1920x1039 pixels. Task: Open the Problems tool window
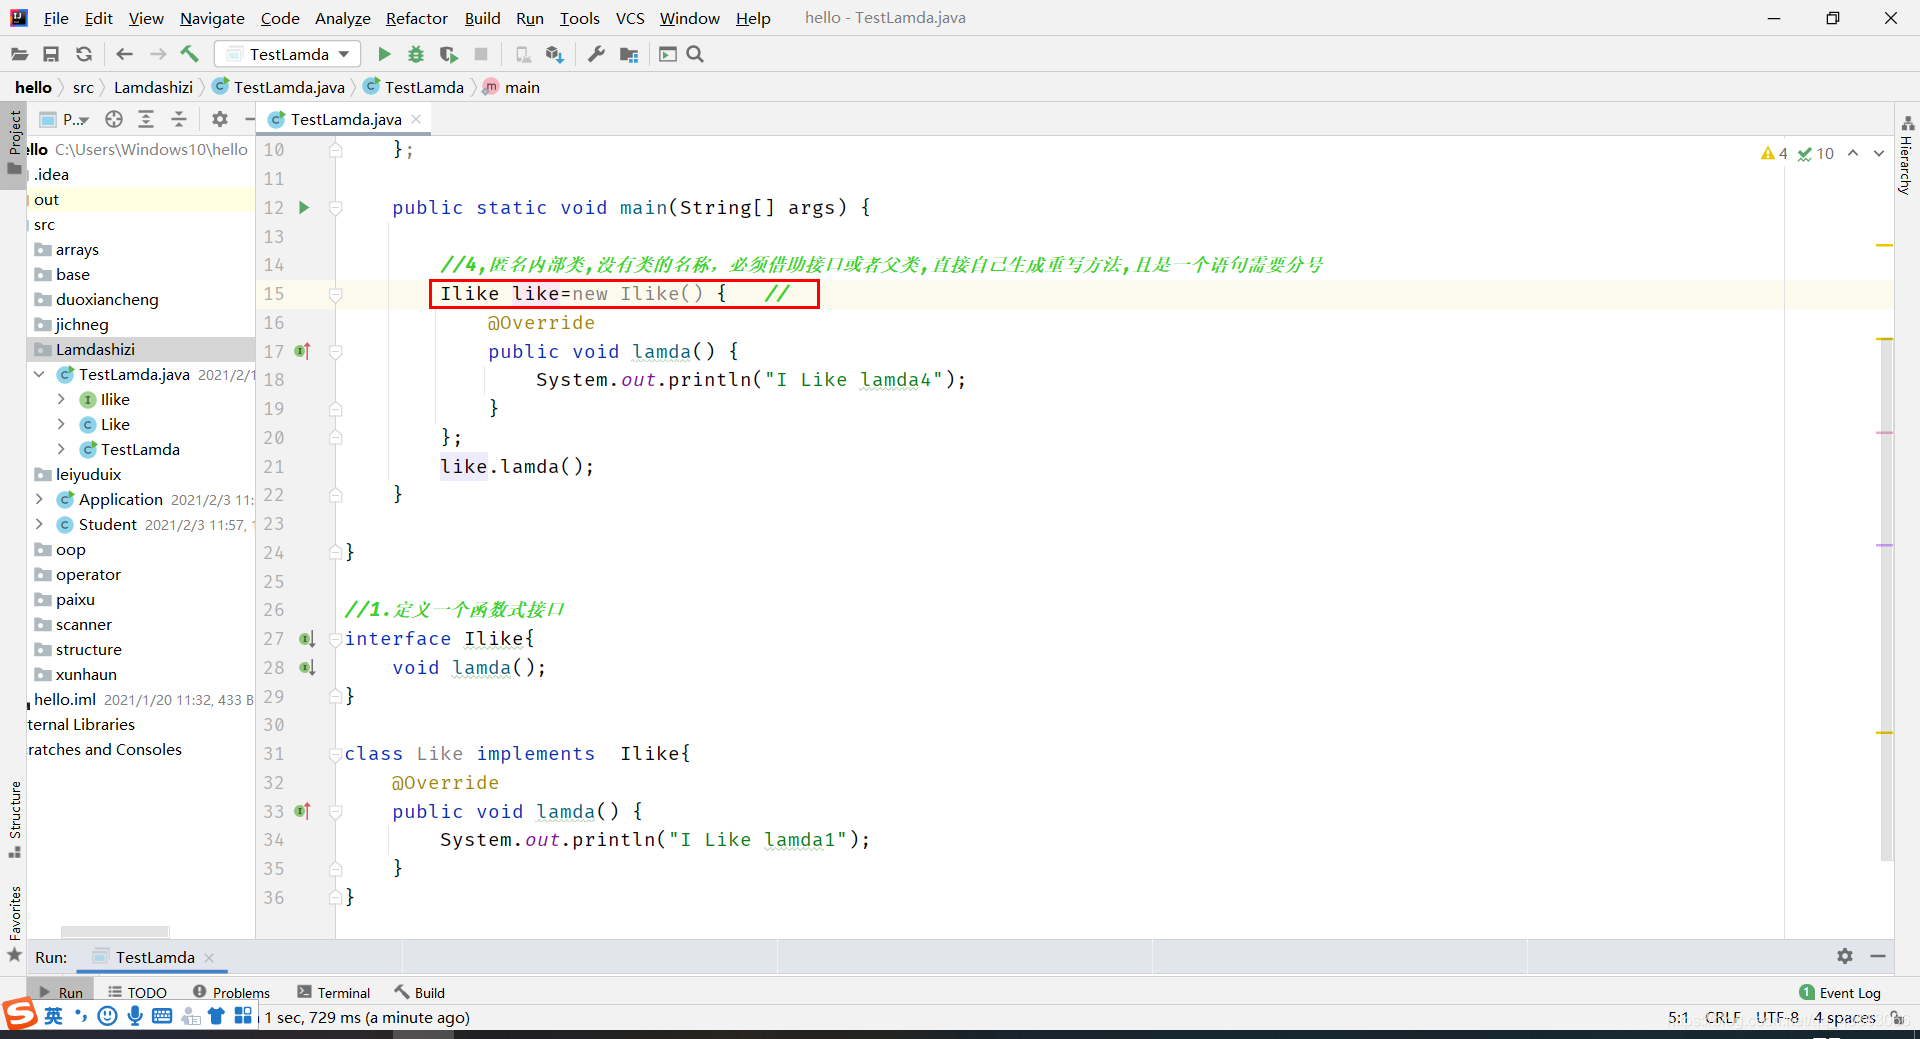[231, 992]
